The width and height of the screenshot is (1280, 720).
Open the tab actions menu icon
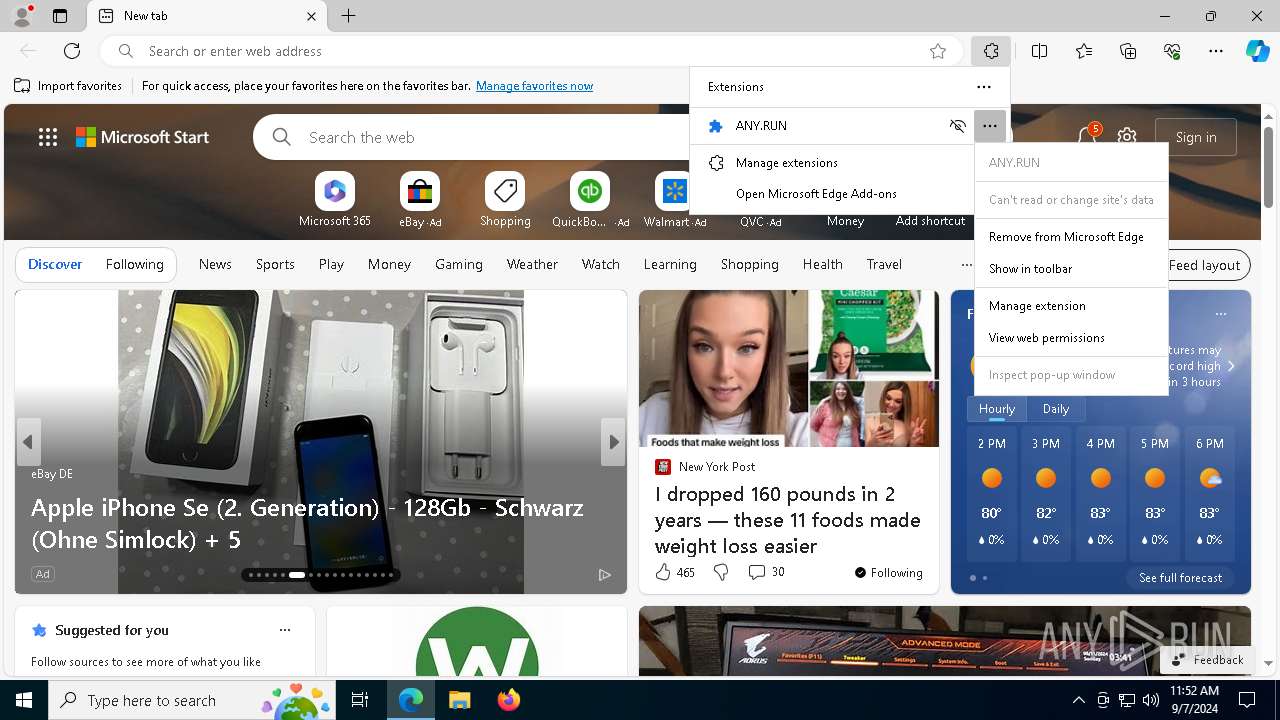pos(60,16)
